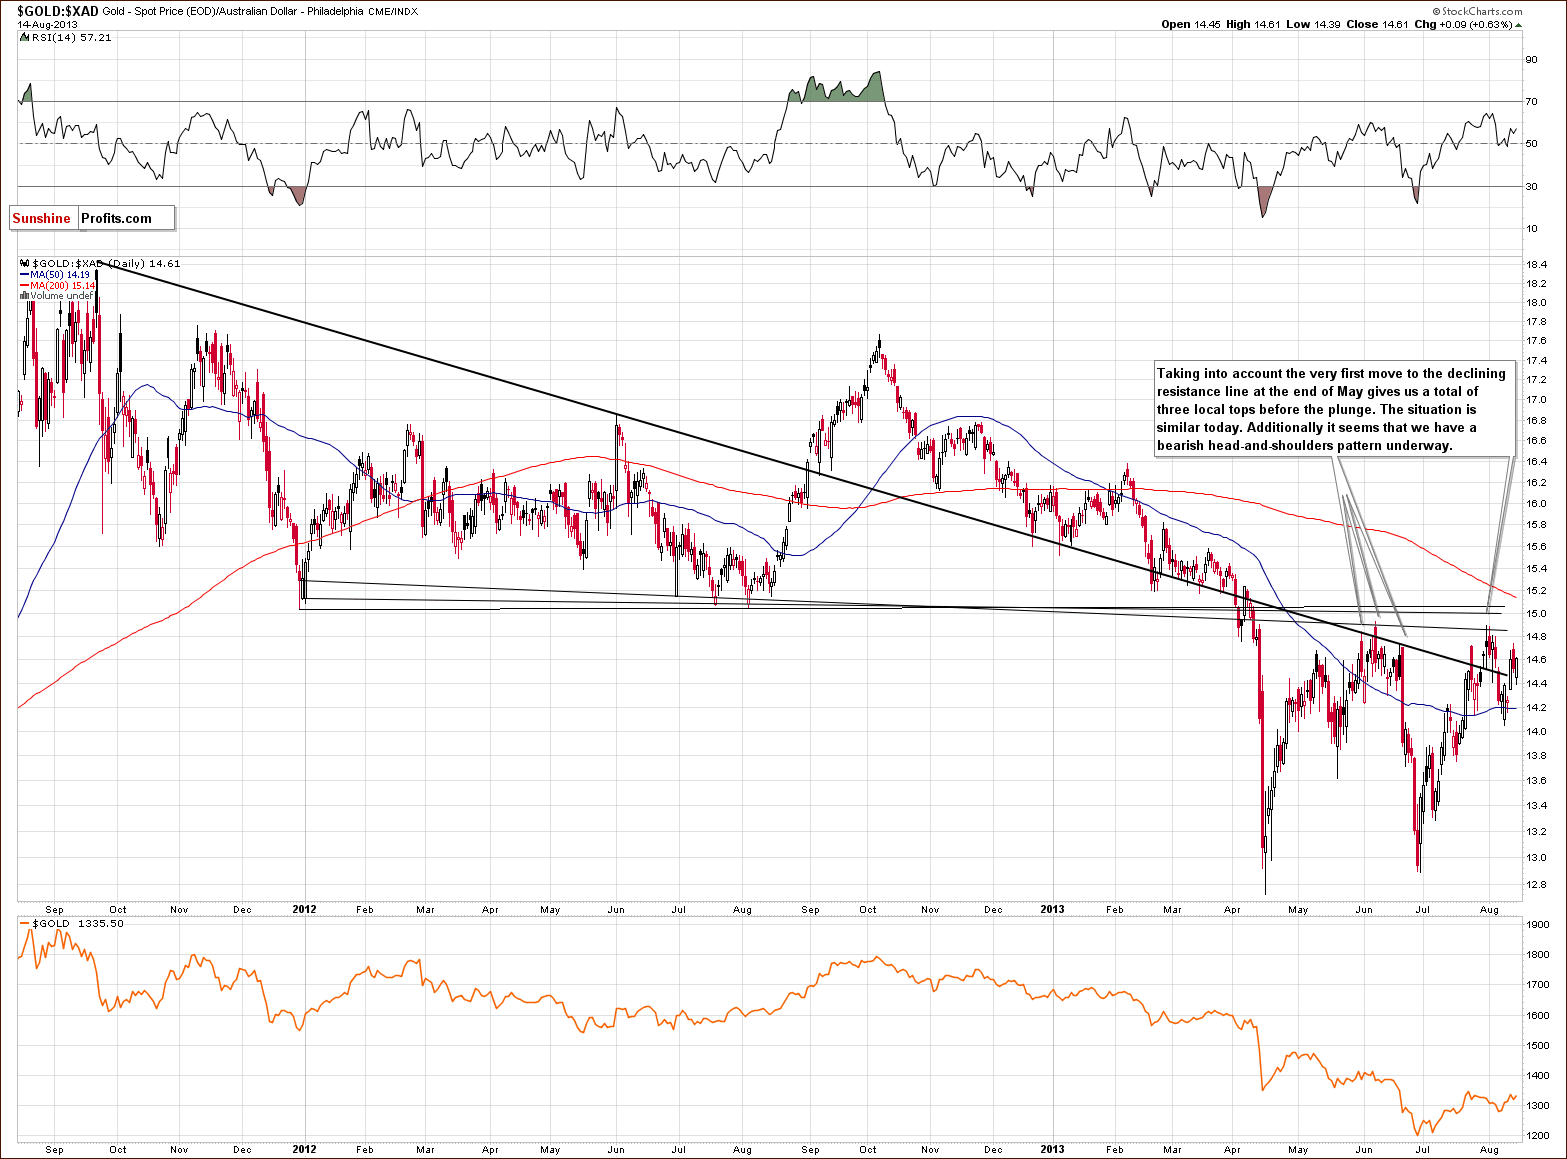Click the 30 level on RSI axis
Viewport: 1567px width, 1159px height.
(x=1531, y=186)
